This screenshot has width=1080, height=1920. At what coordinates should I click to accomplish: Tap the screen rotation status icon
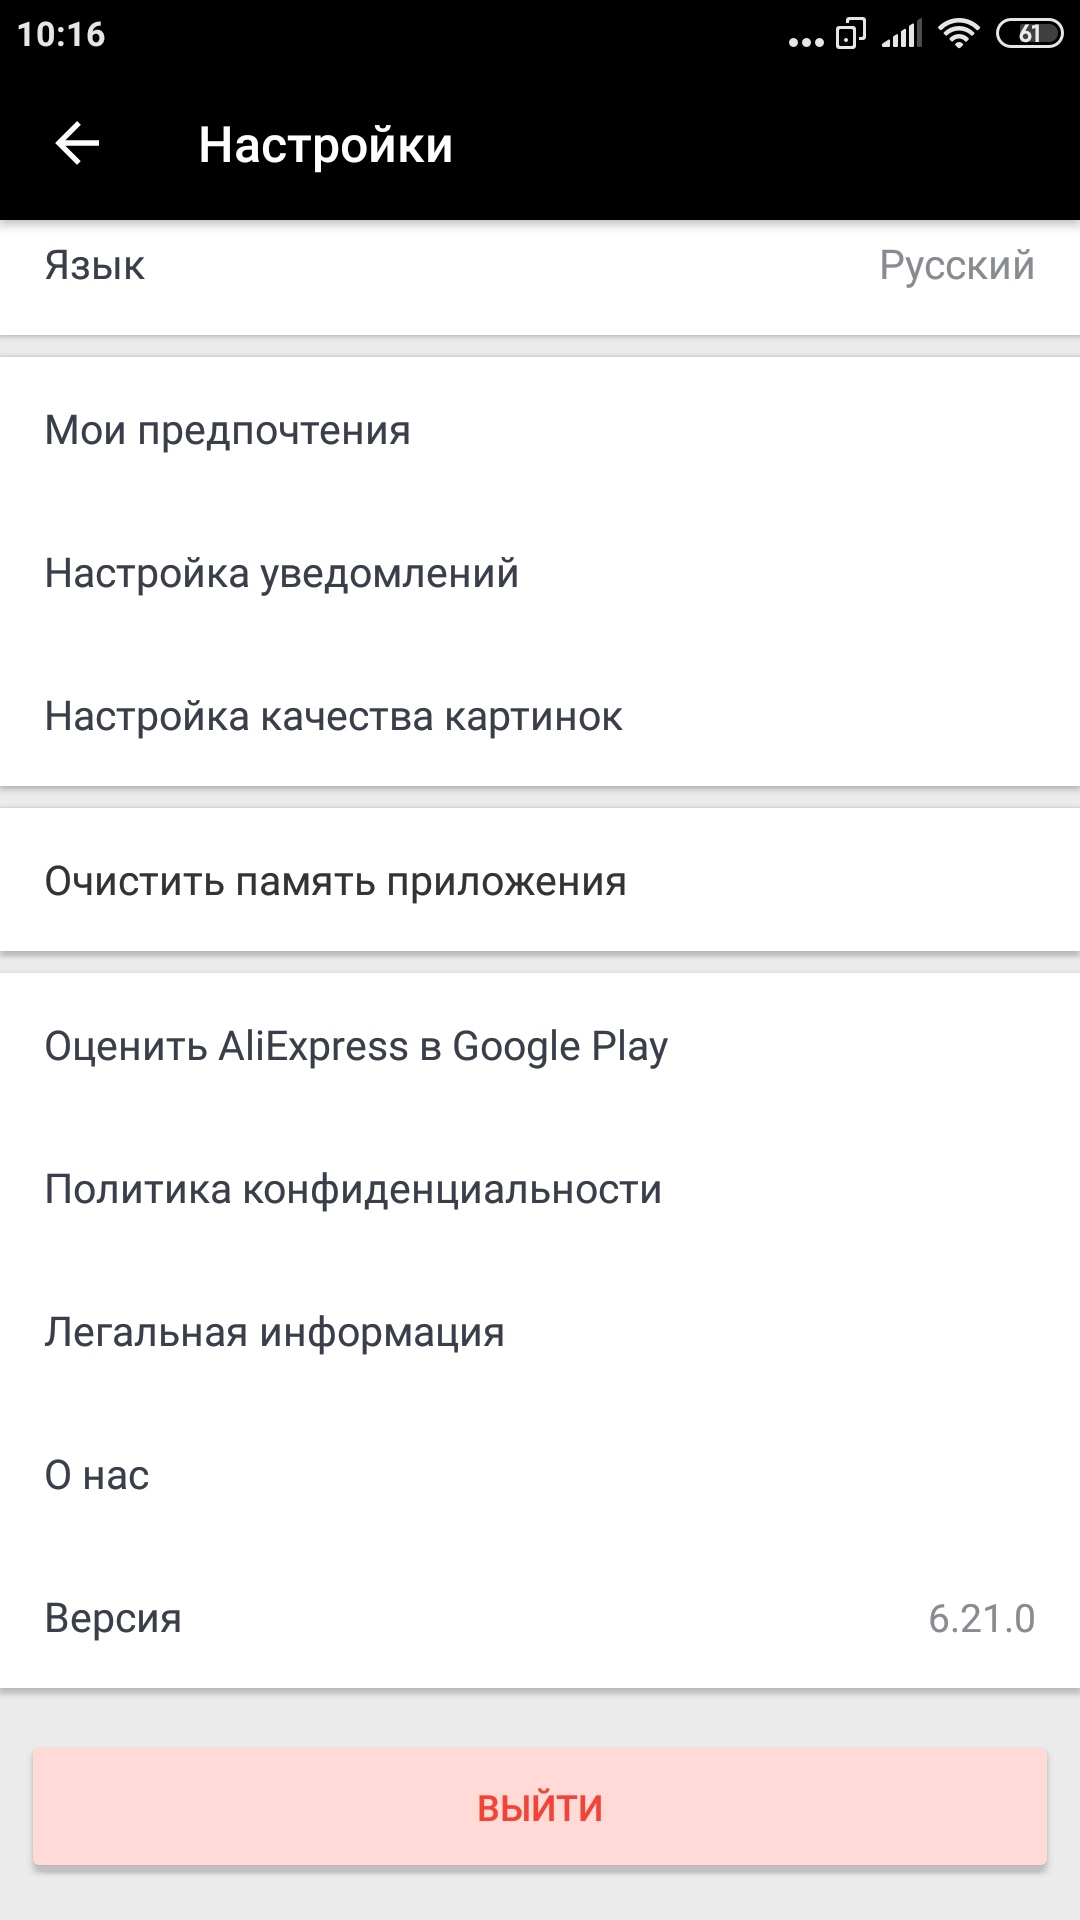(850, 34)
